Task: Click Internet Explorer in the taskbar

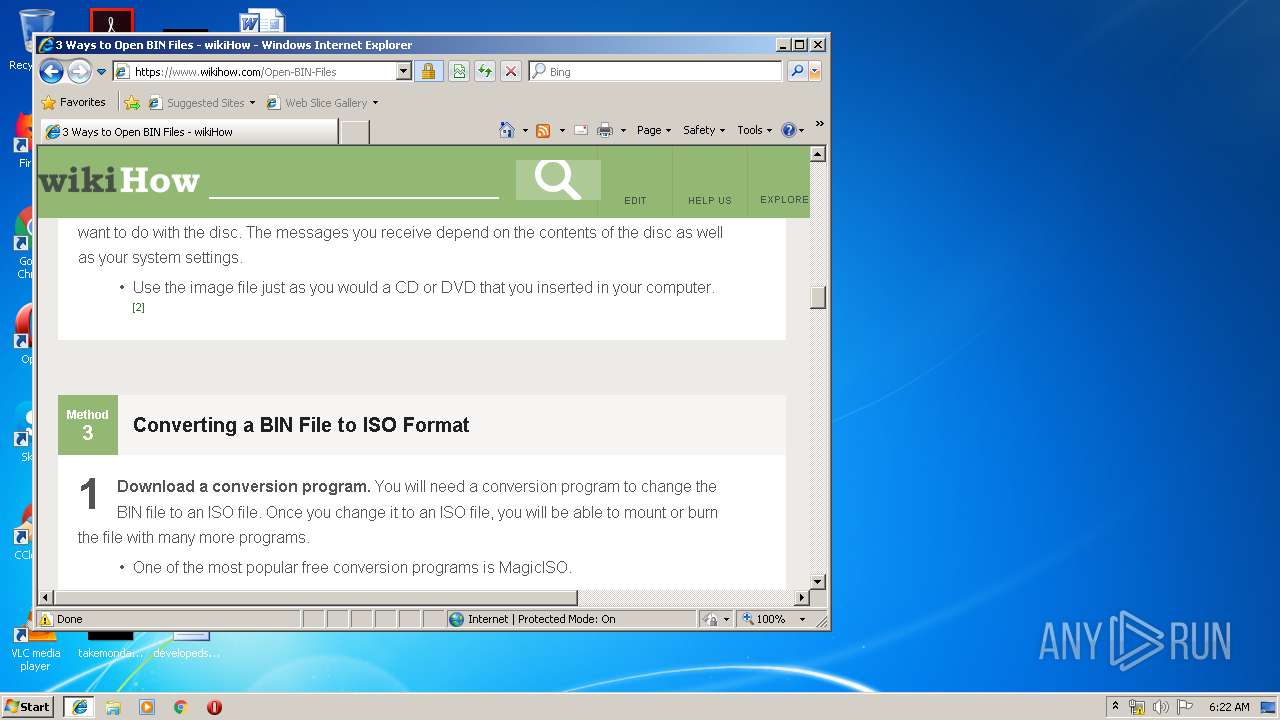Action: 79,707
